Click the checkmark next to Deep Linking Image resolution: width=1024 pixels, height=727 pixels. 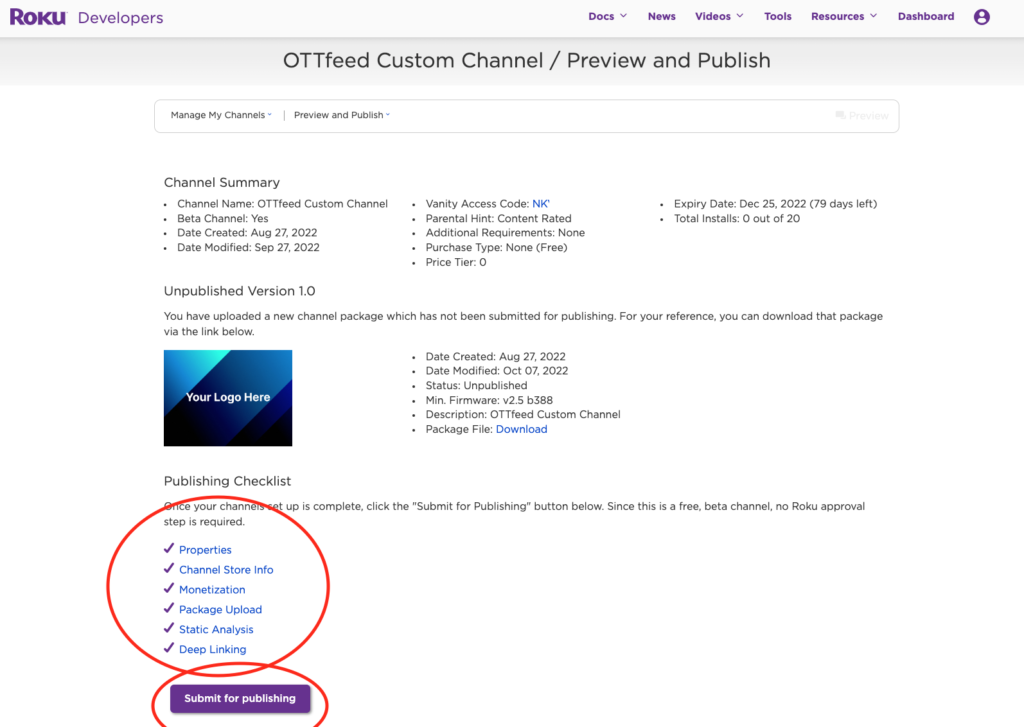[168, 648]
